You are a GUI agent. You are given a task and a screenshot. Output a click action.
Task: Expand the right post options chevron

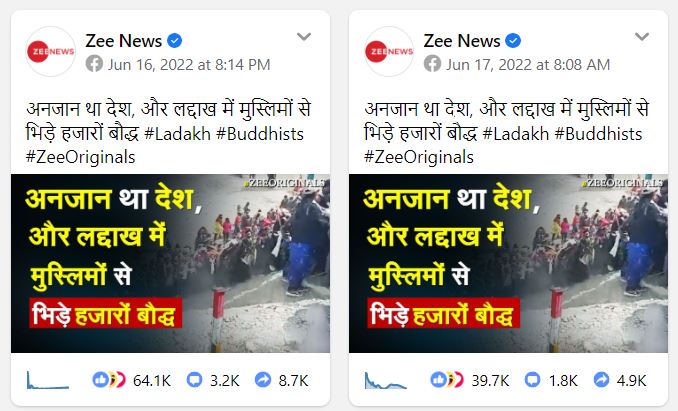(x=642, y=36)
